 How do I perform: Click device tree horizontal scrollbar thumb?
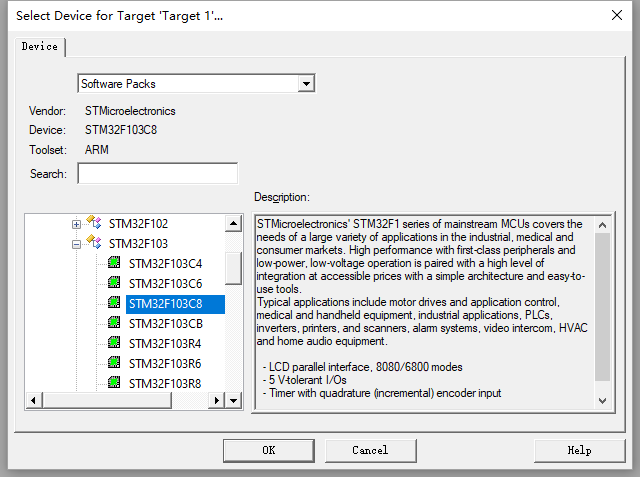pyautogui.click(x=107, y=400)
